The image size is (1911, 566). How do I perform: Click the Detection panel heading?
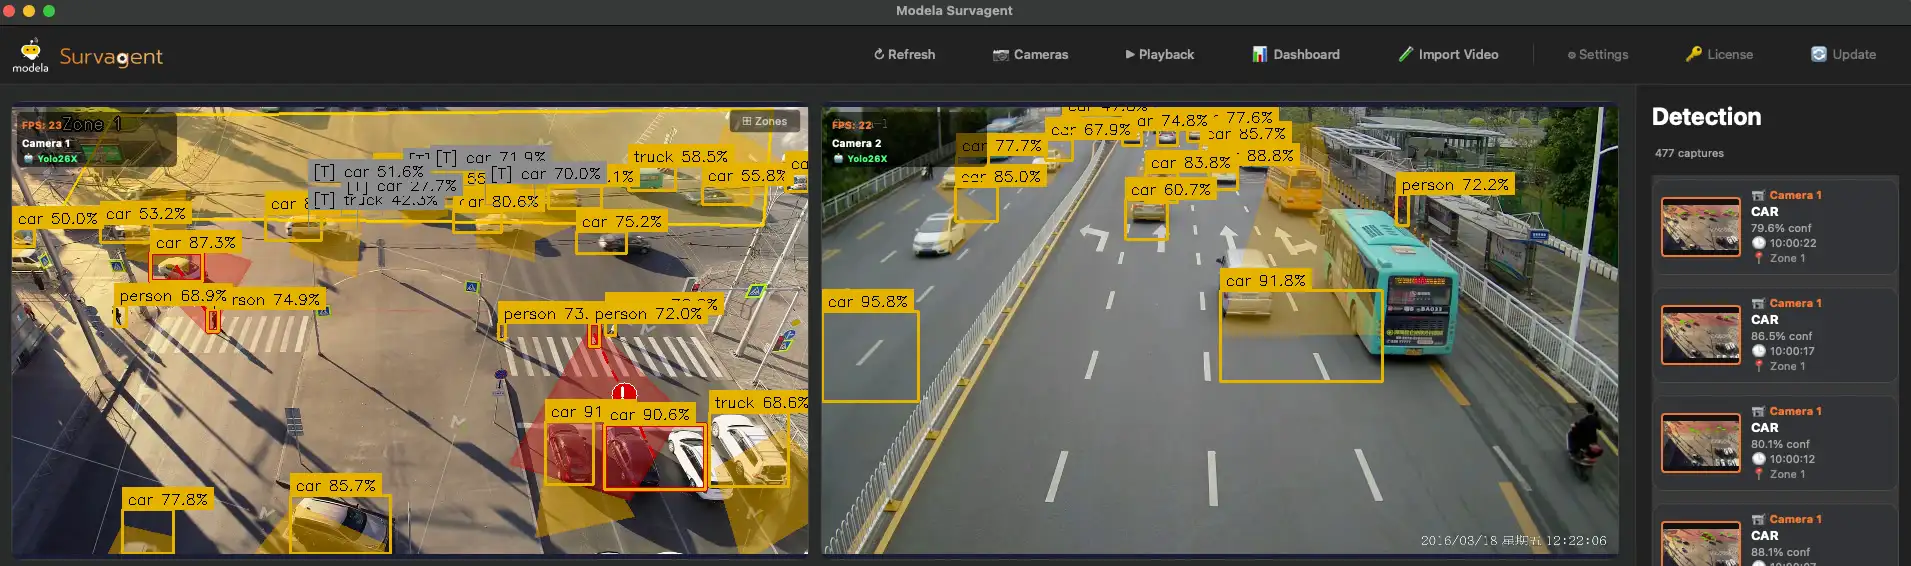click(1706, 117)
